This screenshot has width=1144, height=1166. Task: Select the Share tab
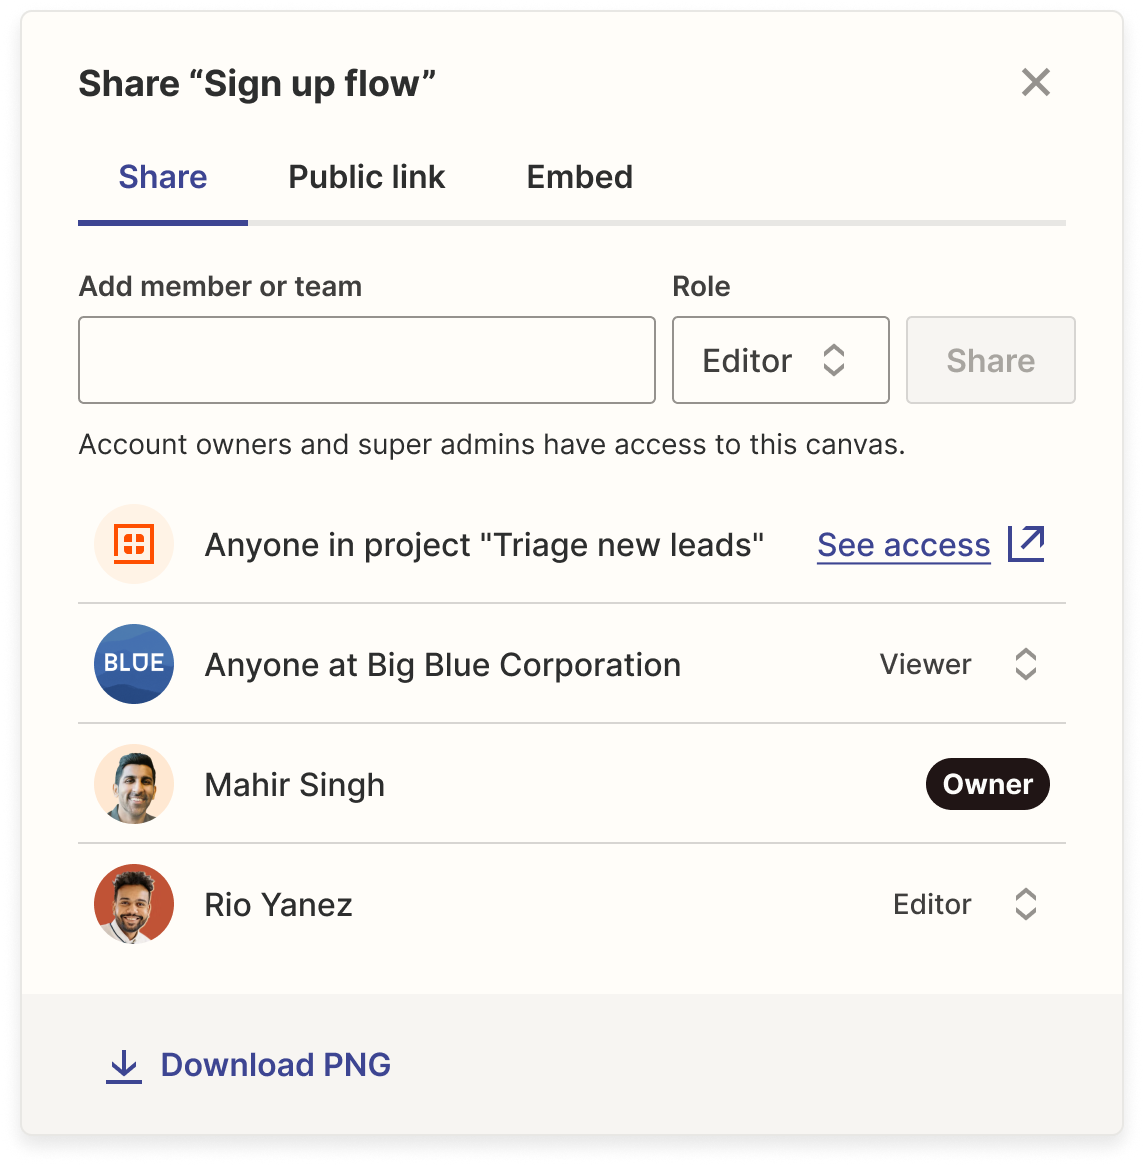click(x=163, y=177)
